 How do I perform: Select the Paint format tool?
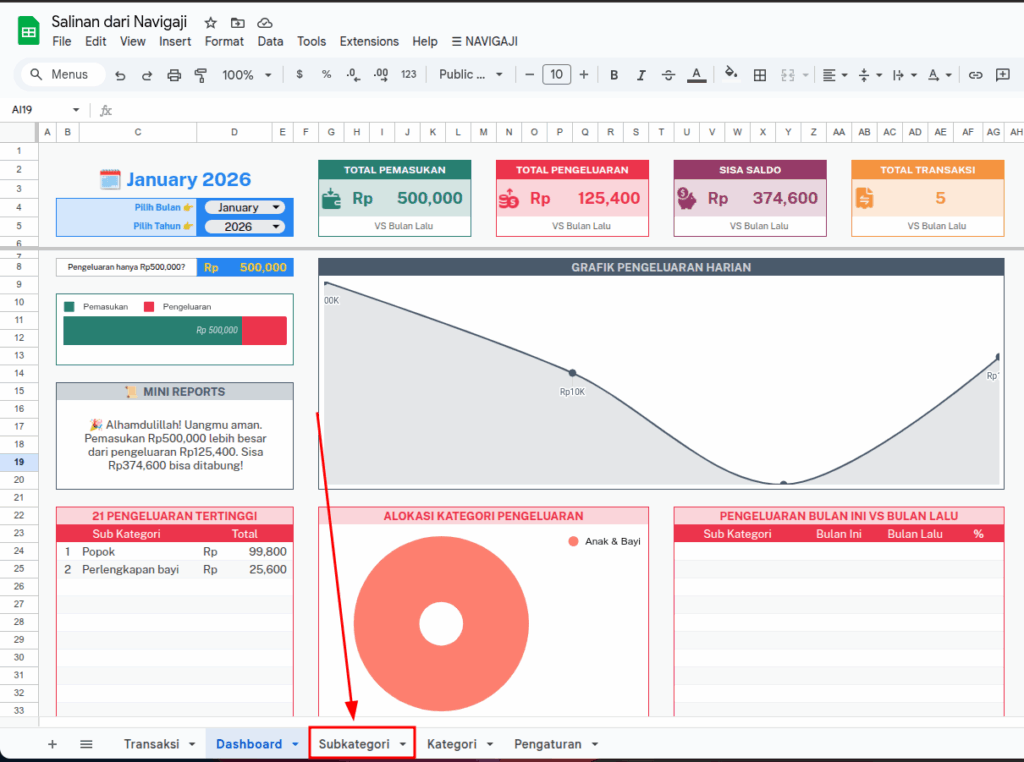point(200,75)
